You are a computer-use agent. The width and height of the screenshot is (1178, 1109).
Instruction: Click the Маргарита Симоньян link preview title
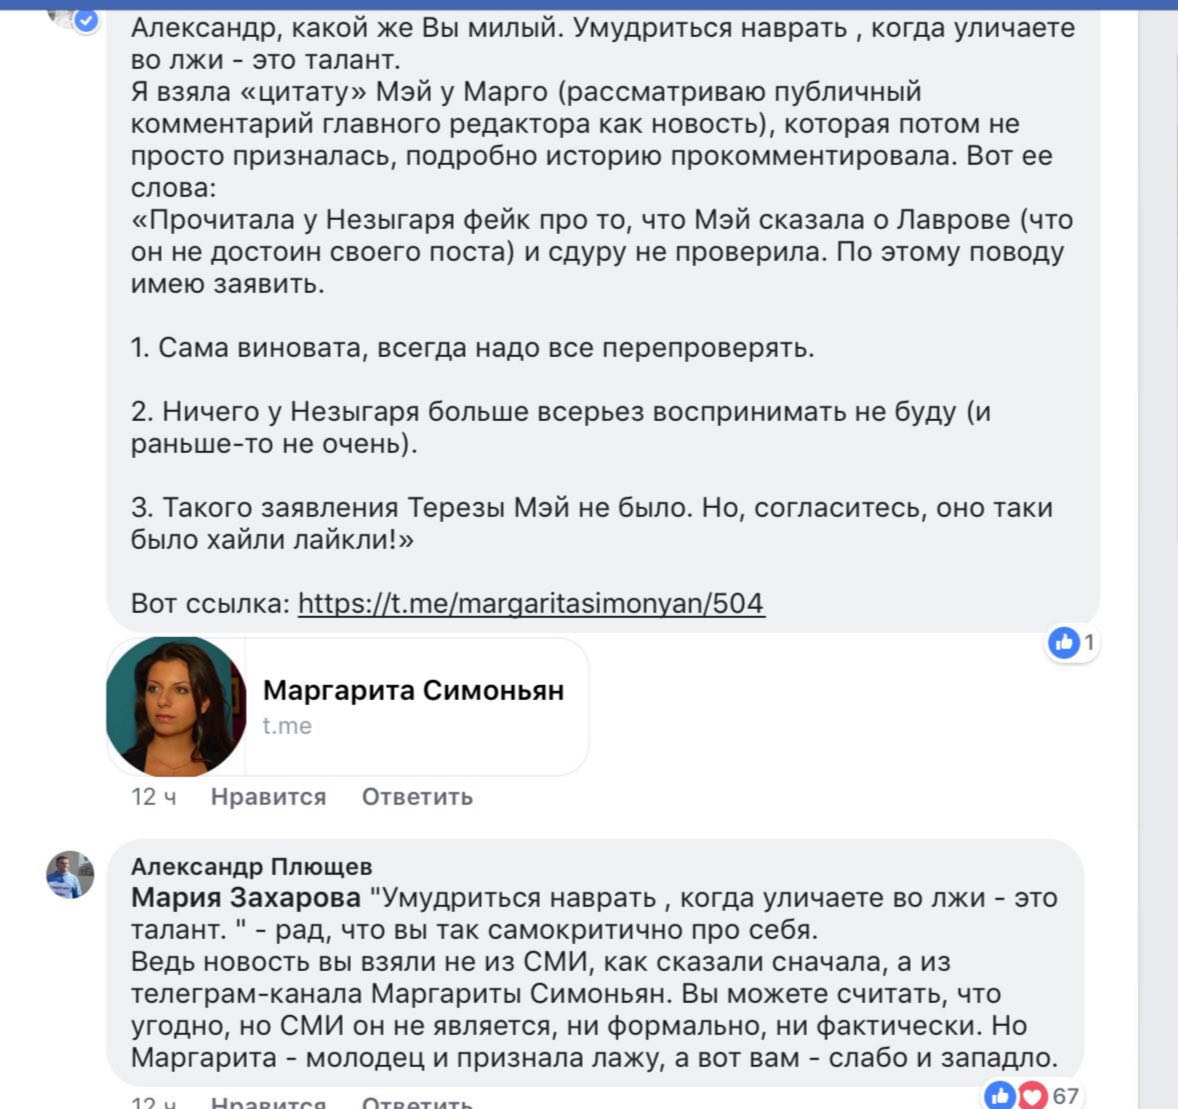(x=413, y=690)
